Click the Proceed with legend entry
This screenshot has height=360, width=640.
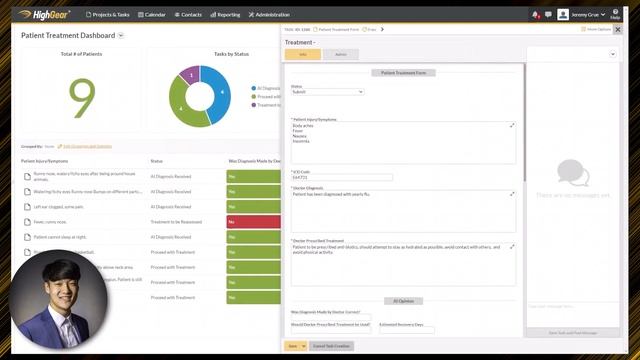[x=266, y=97]
